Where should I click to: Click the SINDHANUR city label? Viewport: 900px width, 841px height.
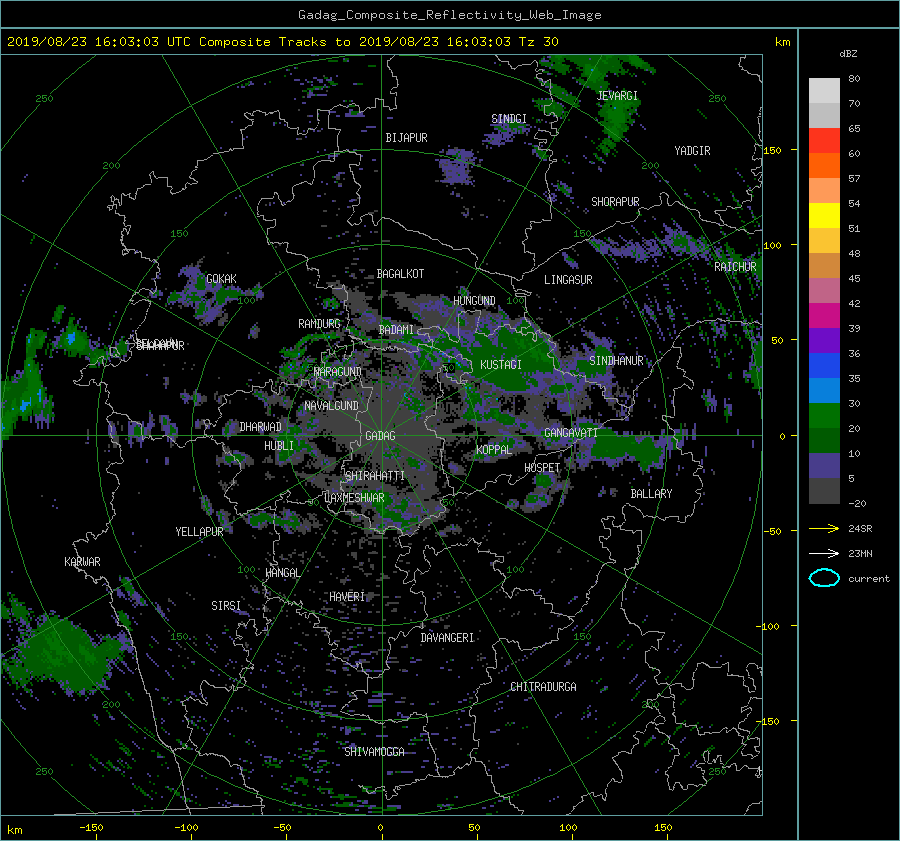[616, 361]
